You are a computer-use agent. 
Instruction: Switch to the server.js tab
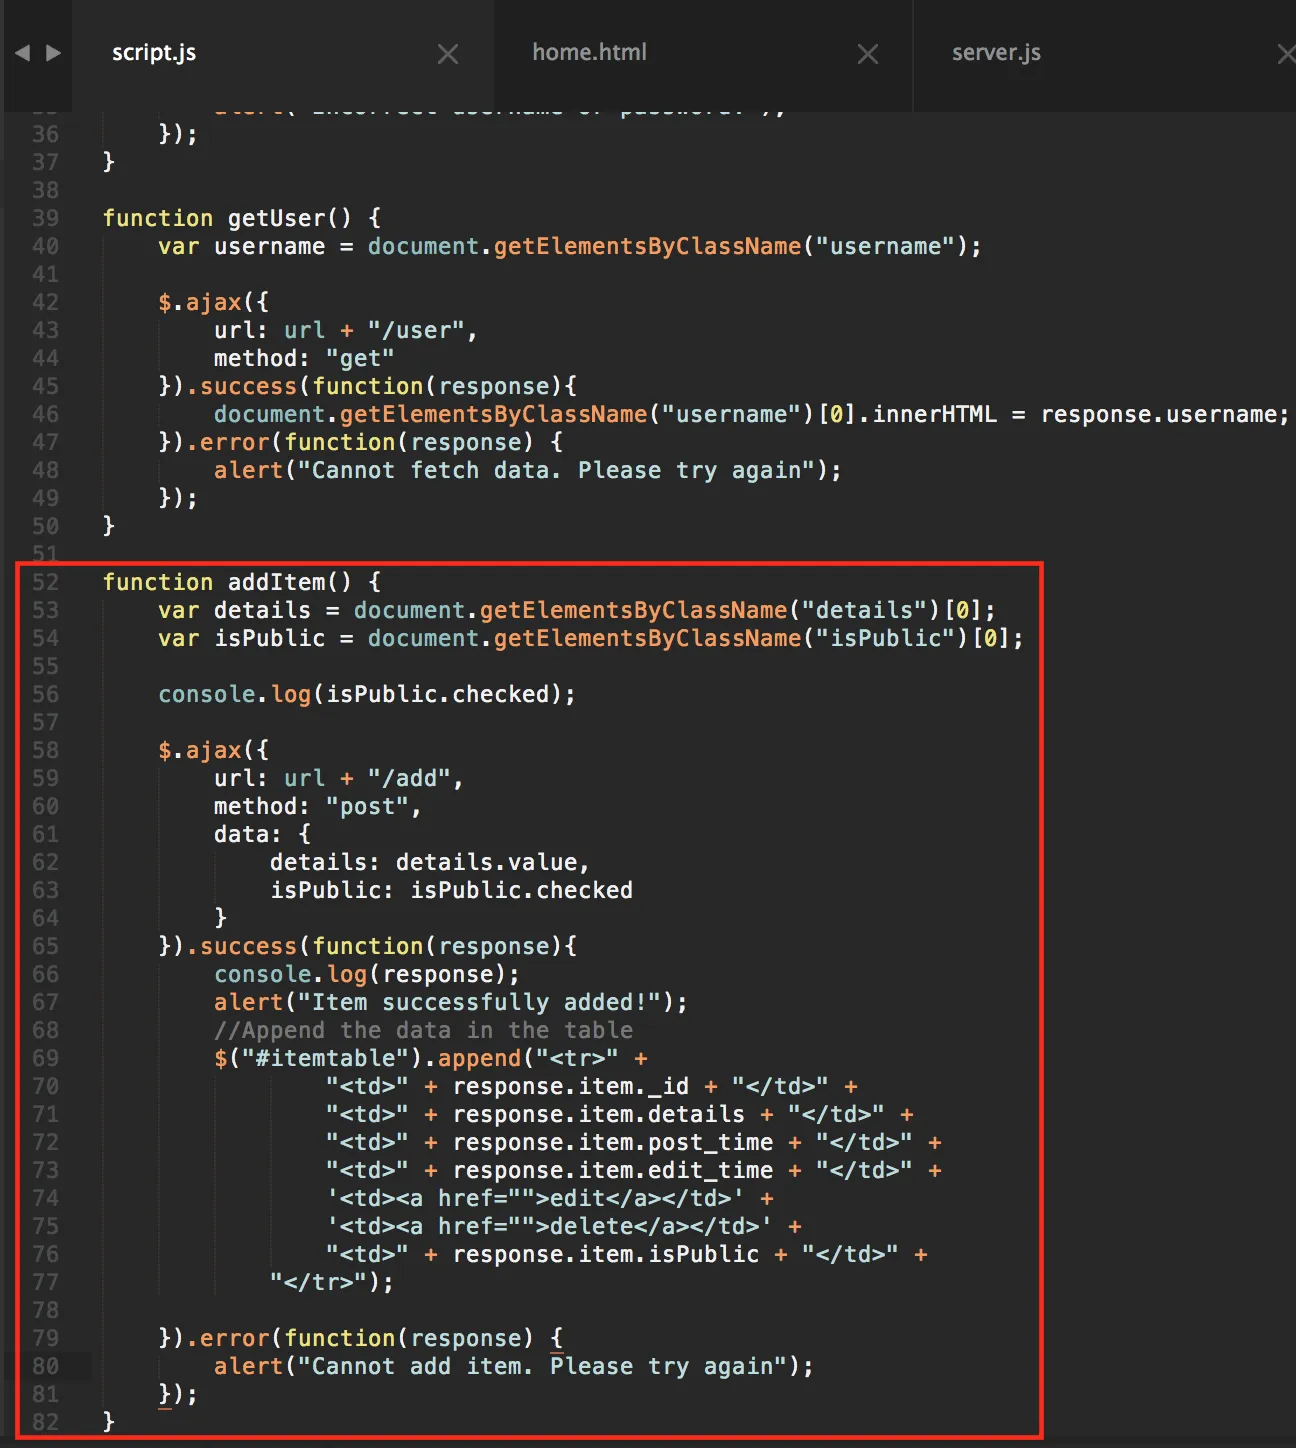[996, 52]
